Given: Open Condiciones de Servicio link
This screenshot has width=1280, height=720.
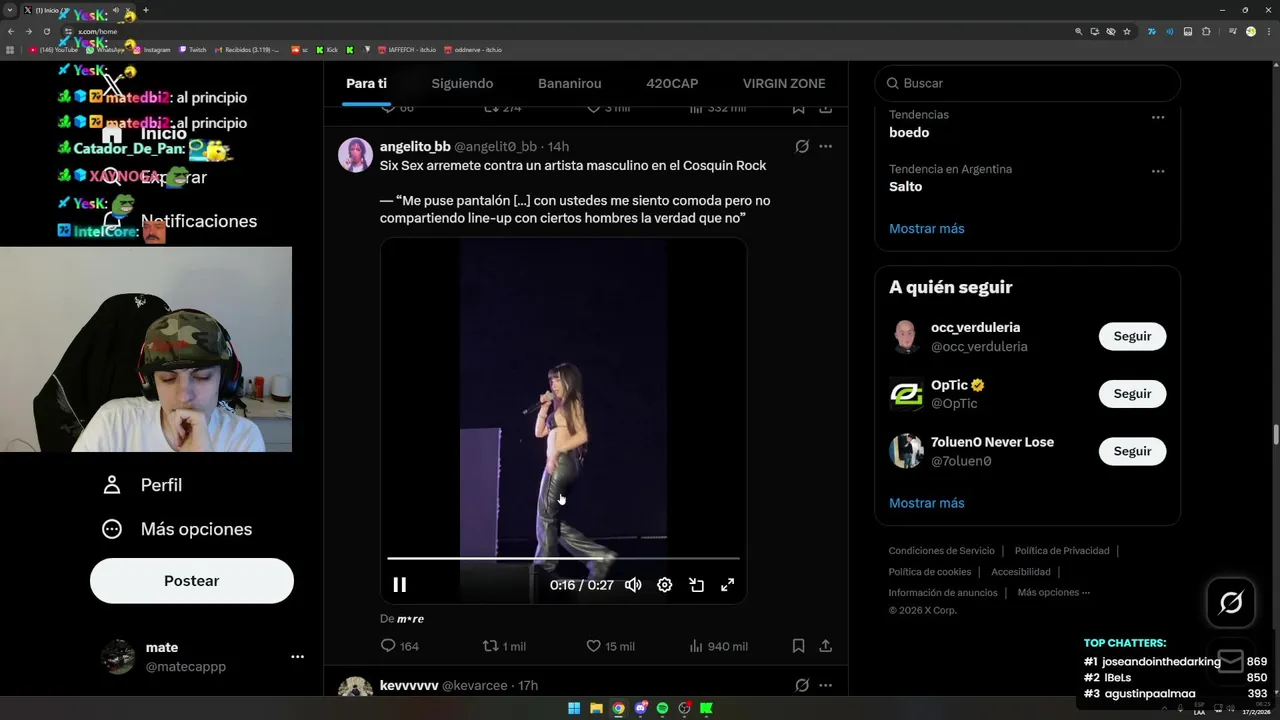Looking at the screenshot, I should [x=942, y=551].
